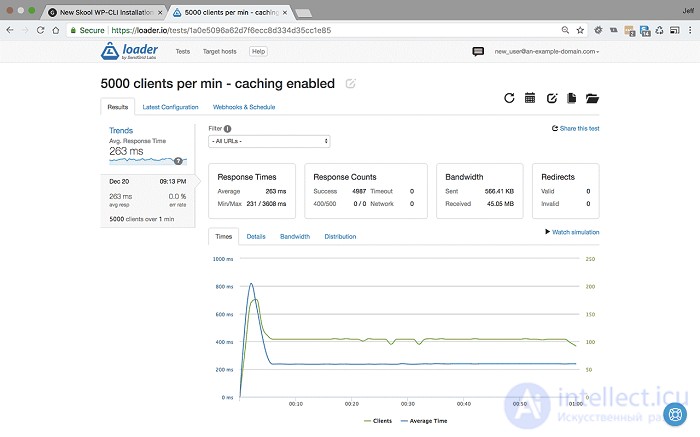Open the schedule calendar icon

[530, 98]
